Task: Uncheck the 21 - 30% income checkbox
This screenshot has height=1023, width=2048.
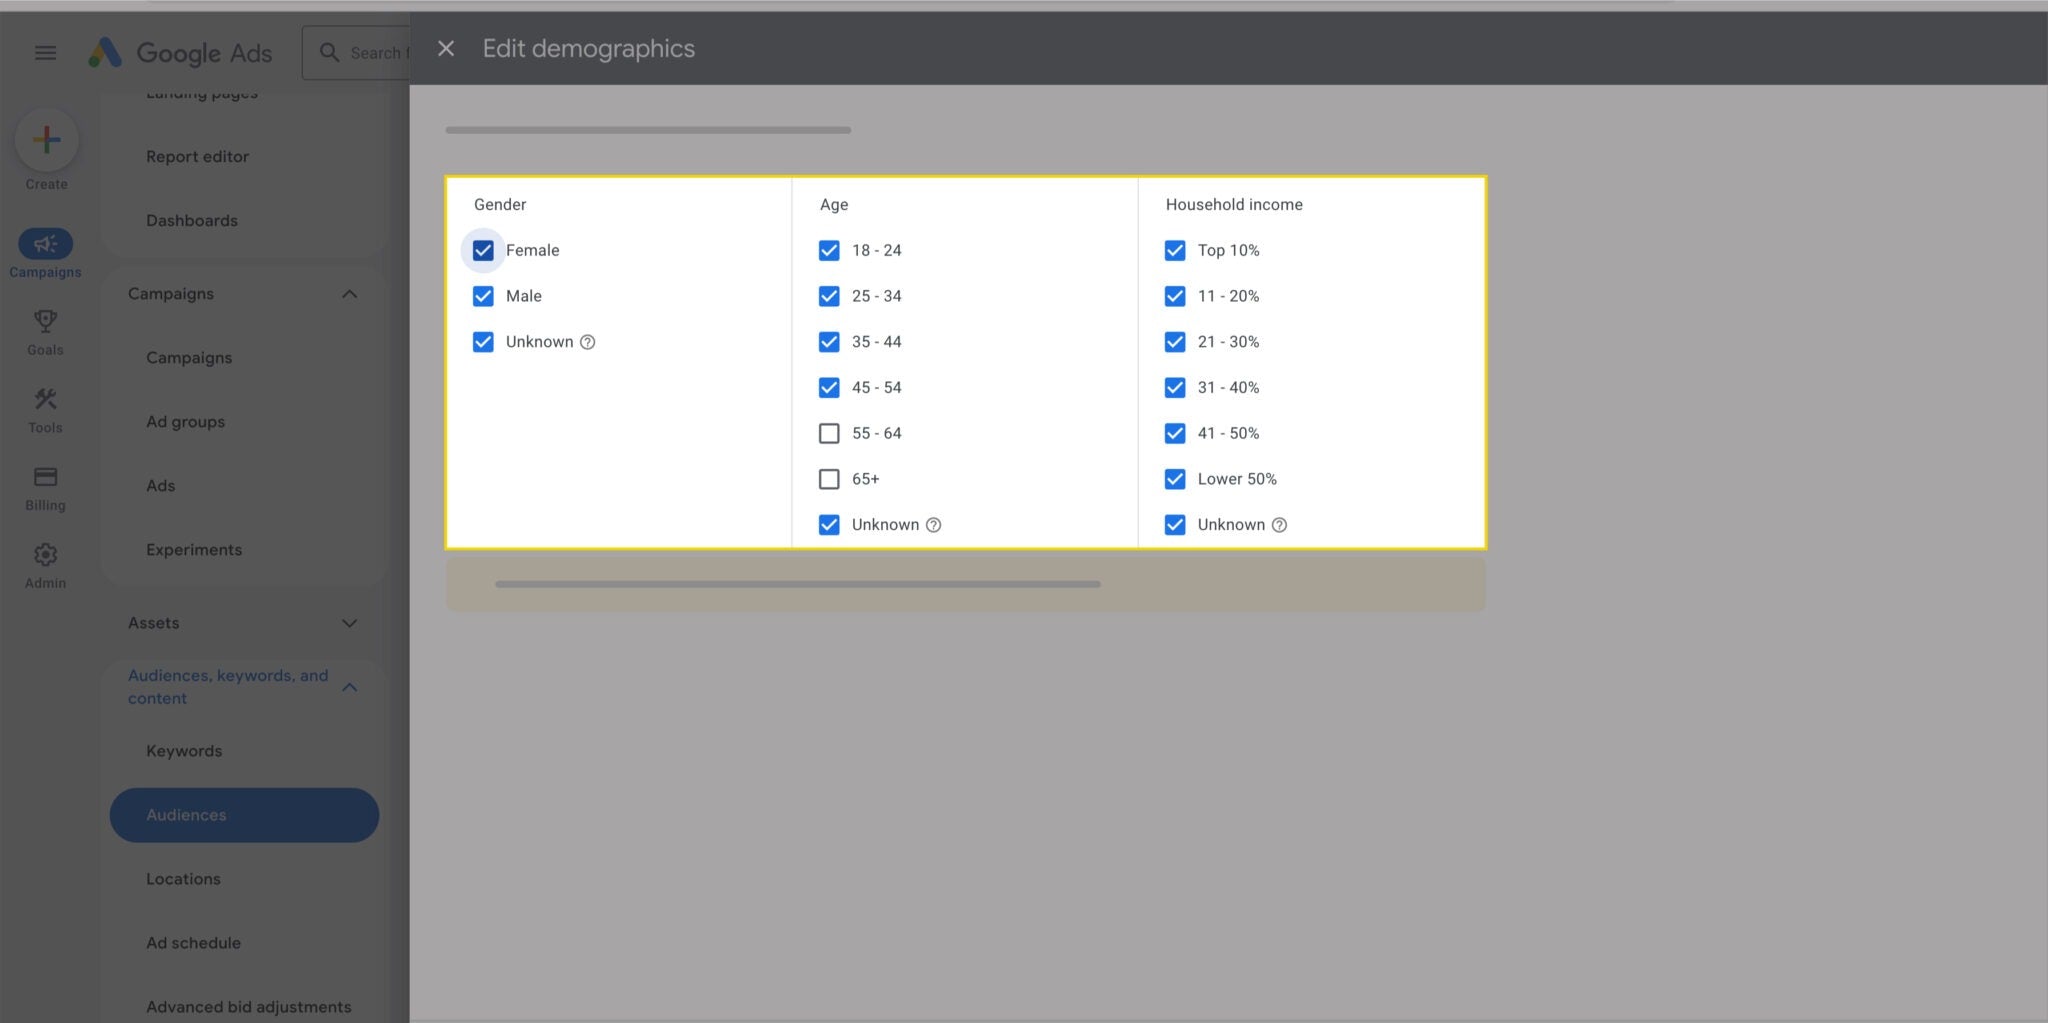Action: pyautogui.click(x=1175, y=342)
